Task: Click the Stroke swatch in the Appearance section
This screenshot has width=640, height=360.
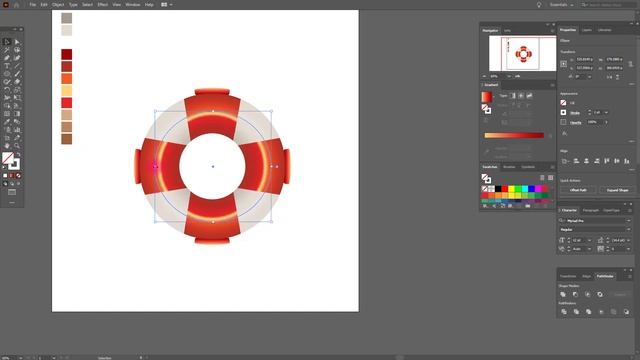Action: (x=563, y=112)
